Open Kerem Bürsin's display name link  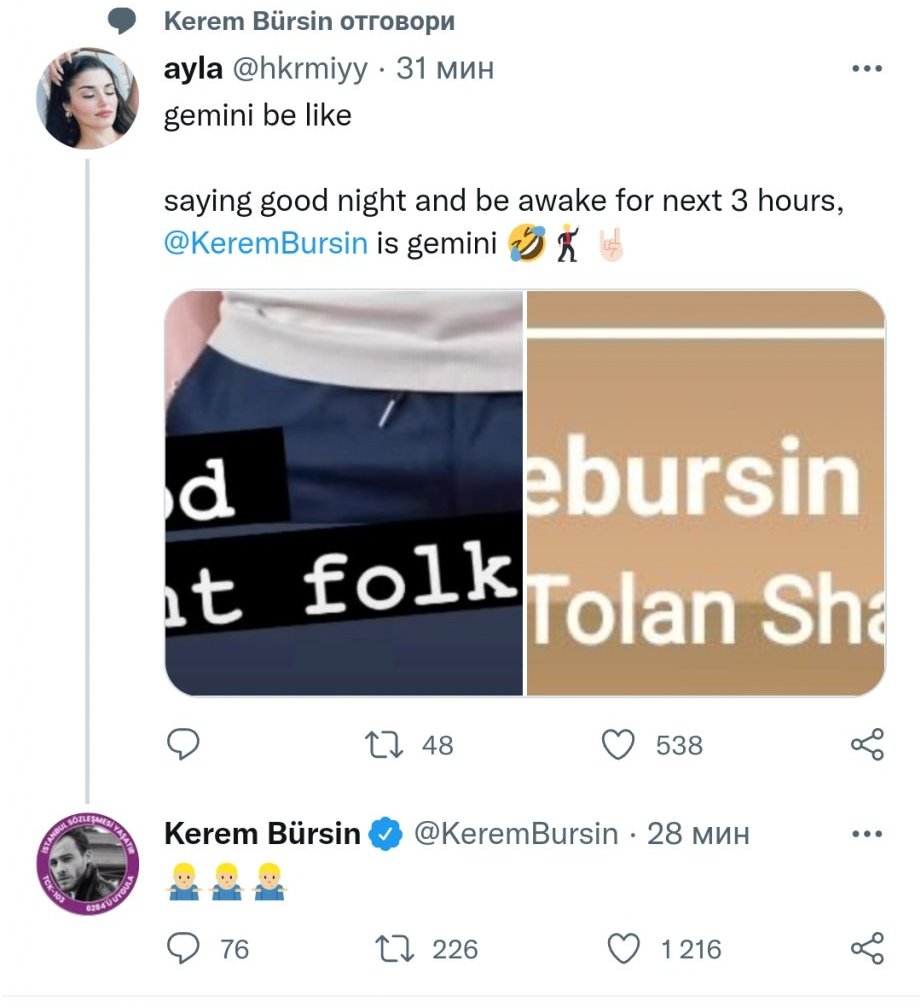point(261,833)
